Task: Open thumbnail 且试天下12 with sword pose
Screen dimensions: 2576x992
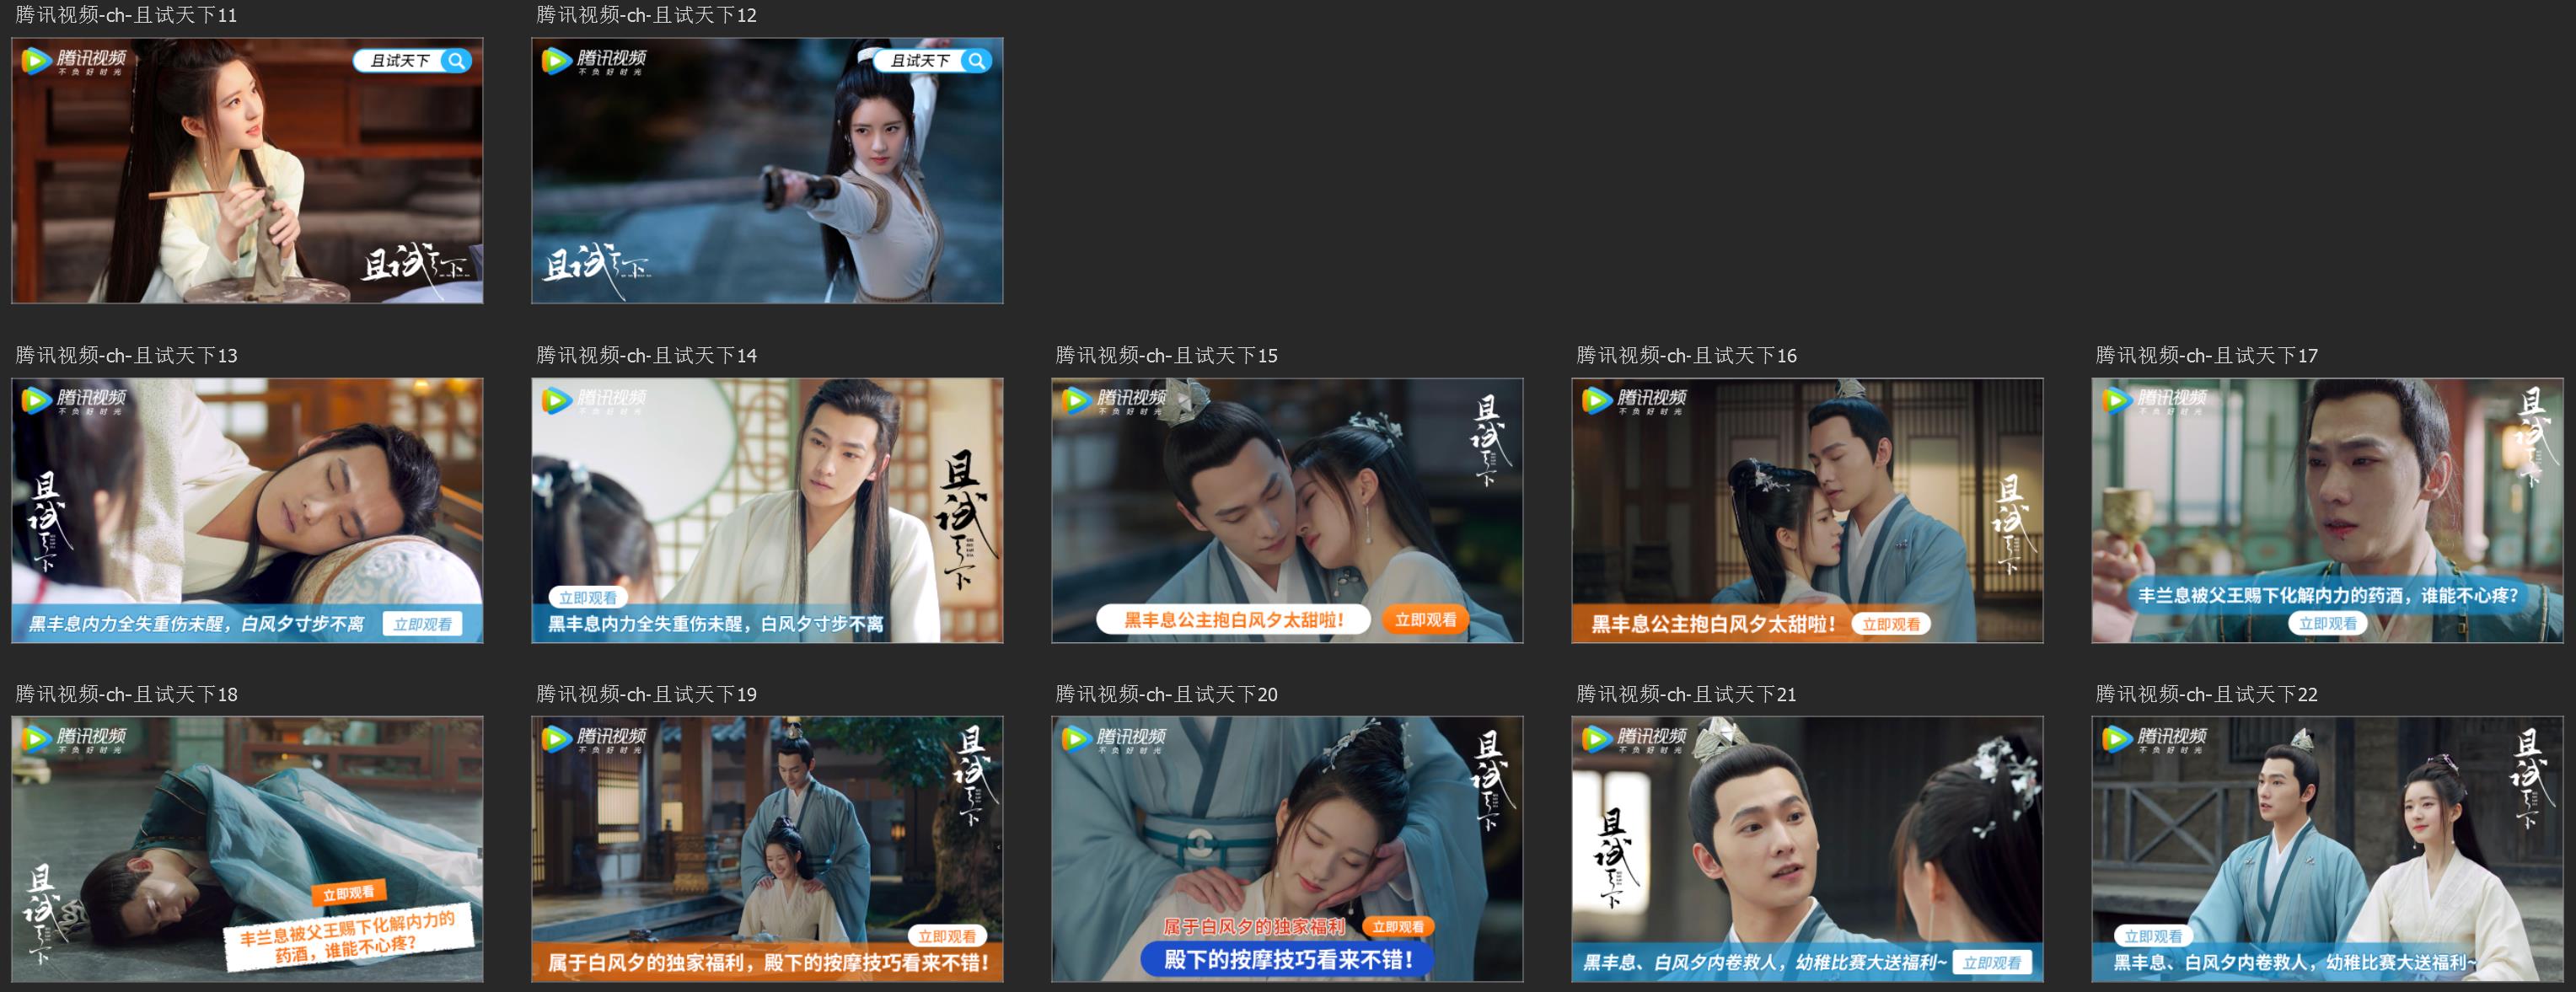Action: point(767,170)
